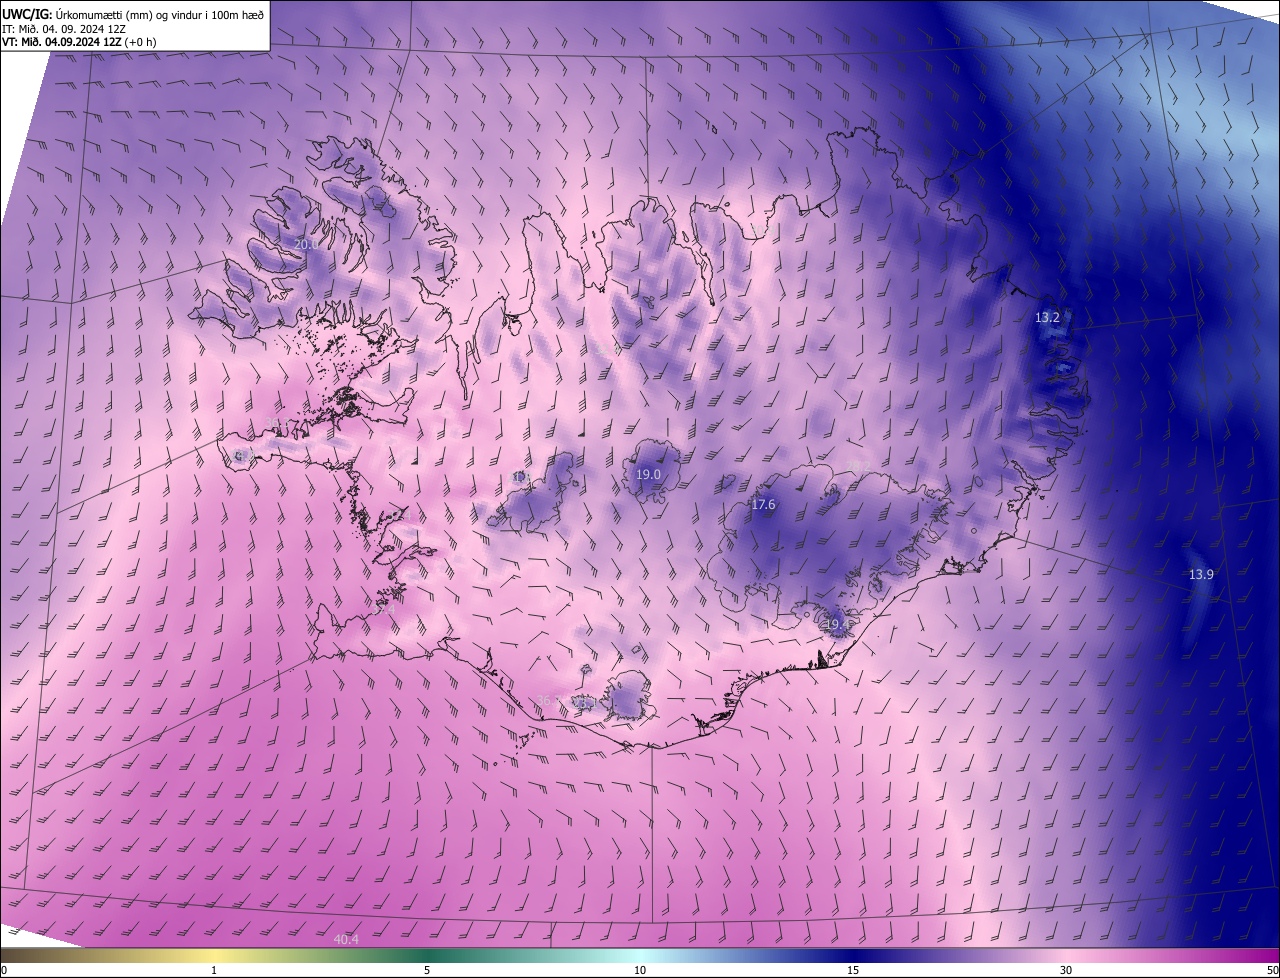Click the '5' tick label on the colour scale
Viewport: 1280px width, 978px height.
coord(427,970)
